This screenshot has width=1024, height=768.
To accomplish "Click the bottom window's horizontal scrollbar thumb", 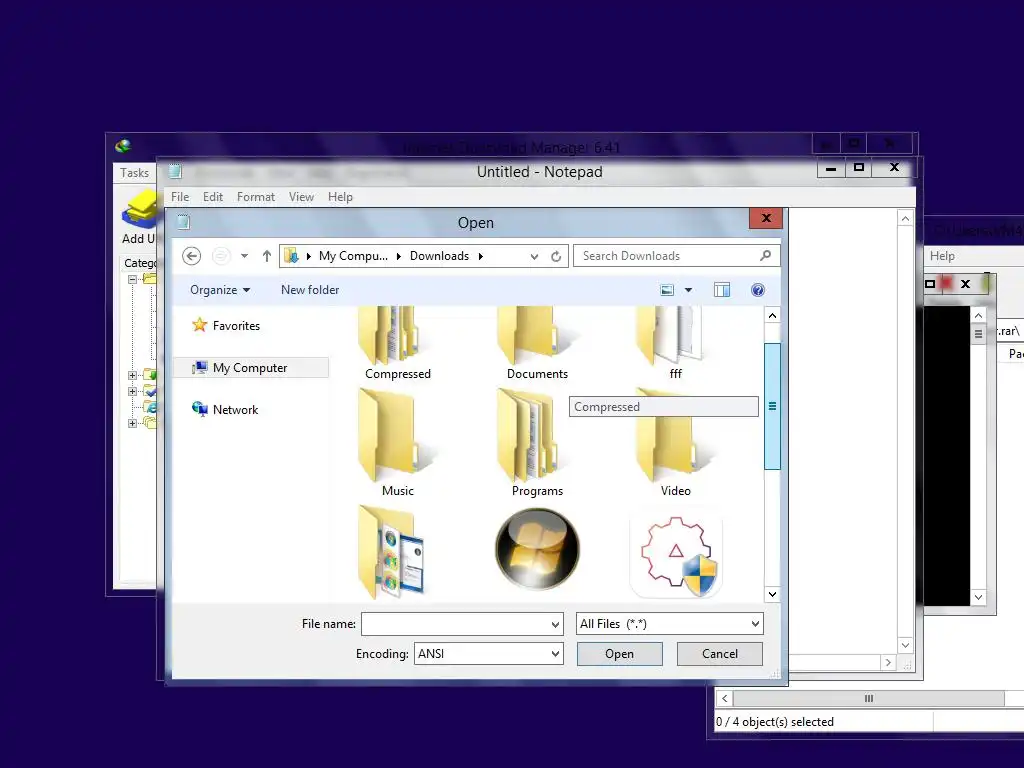I will pos(869,698).
